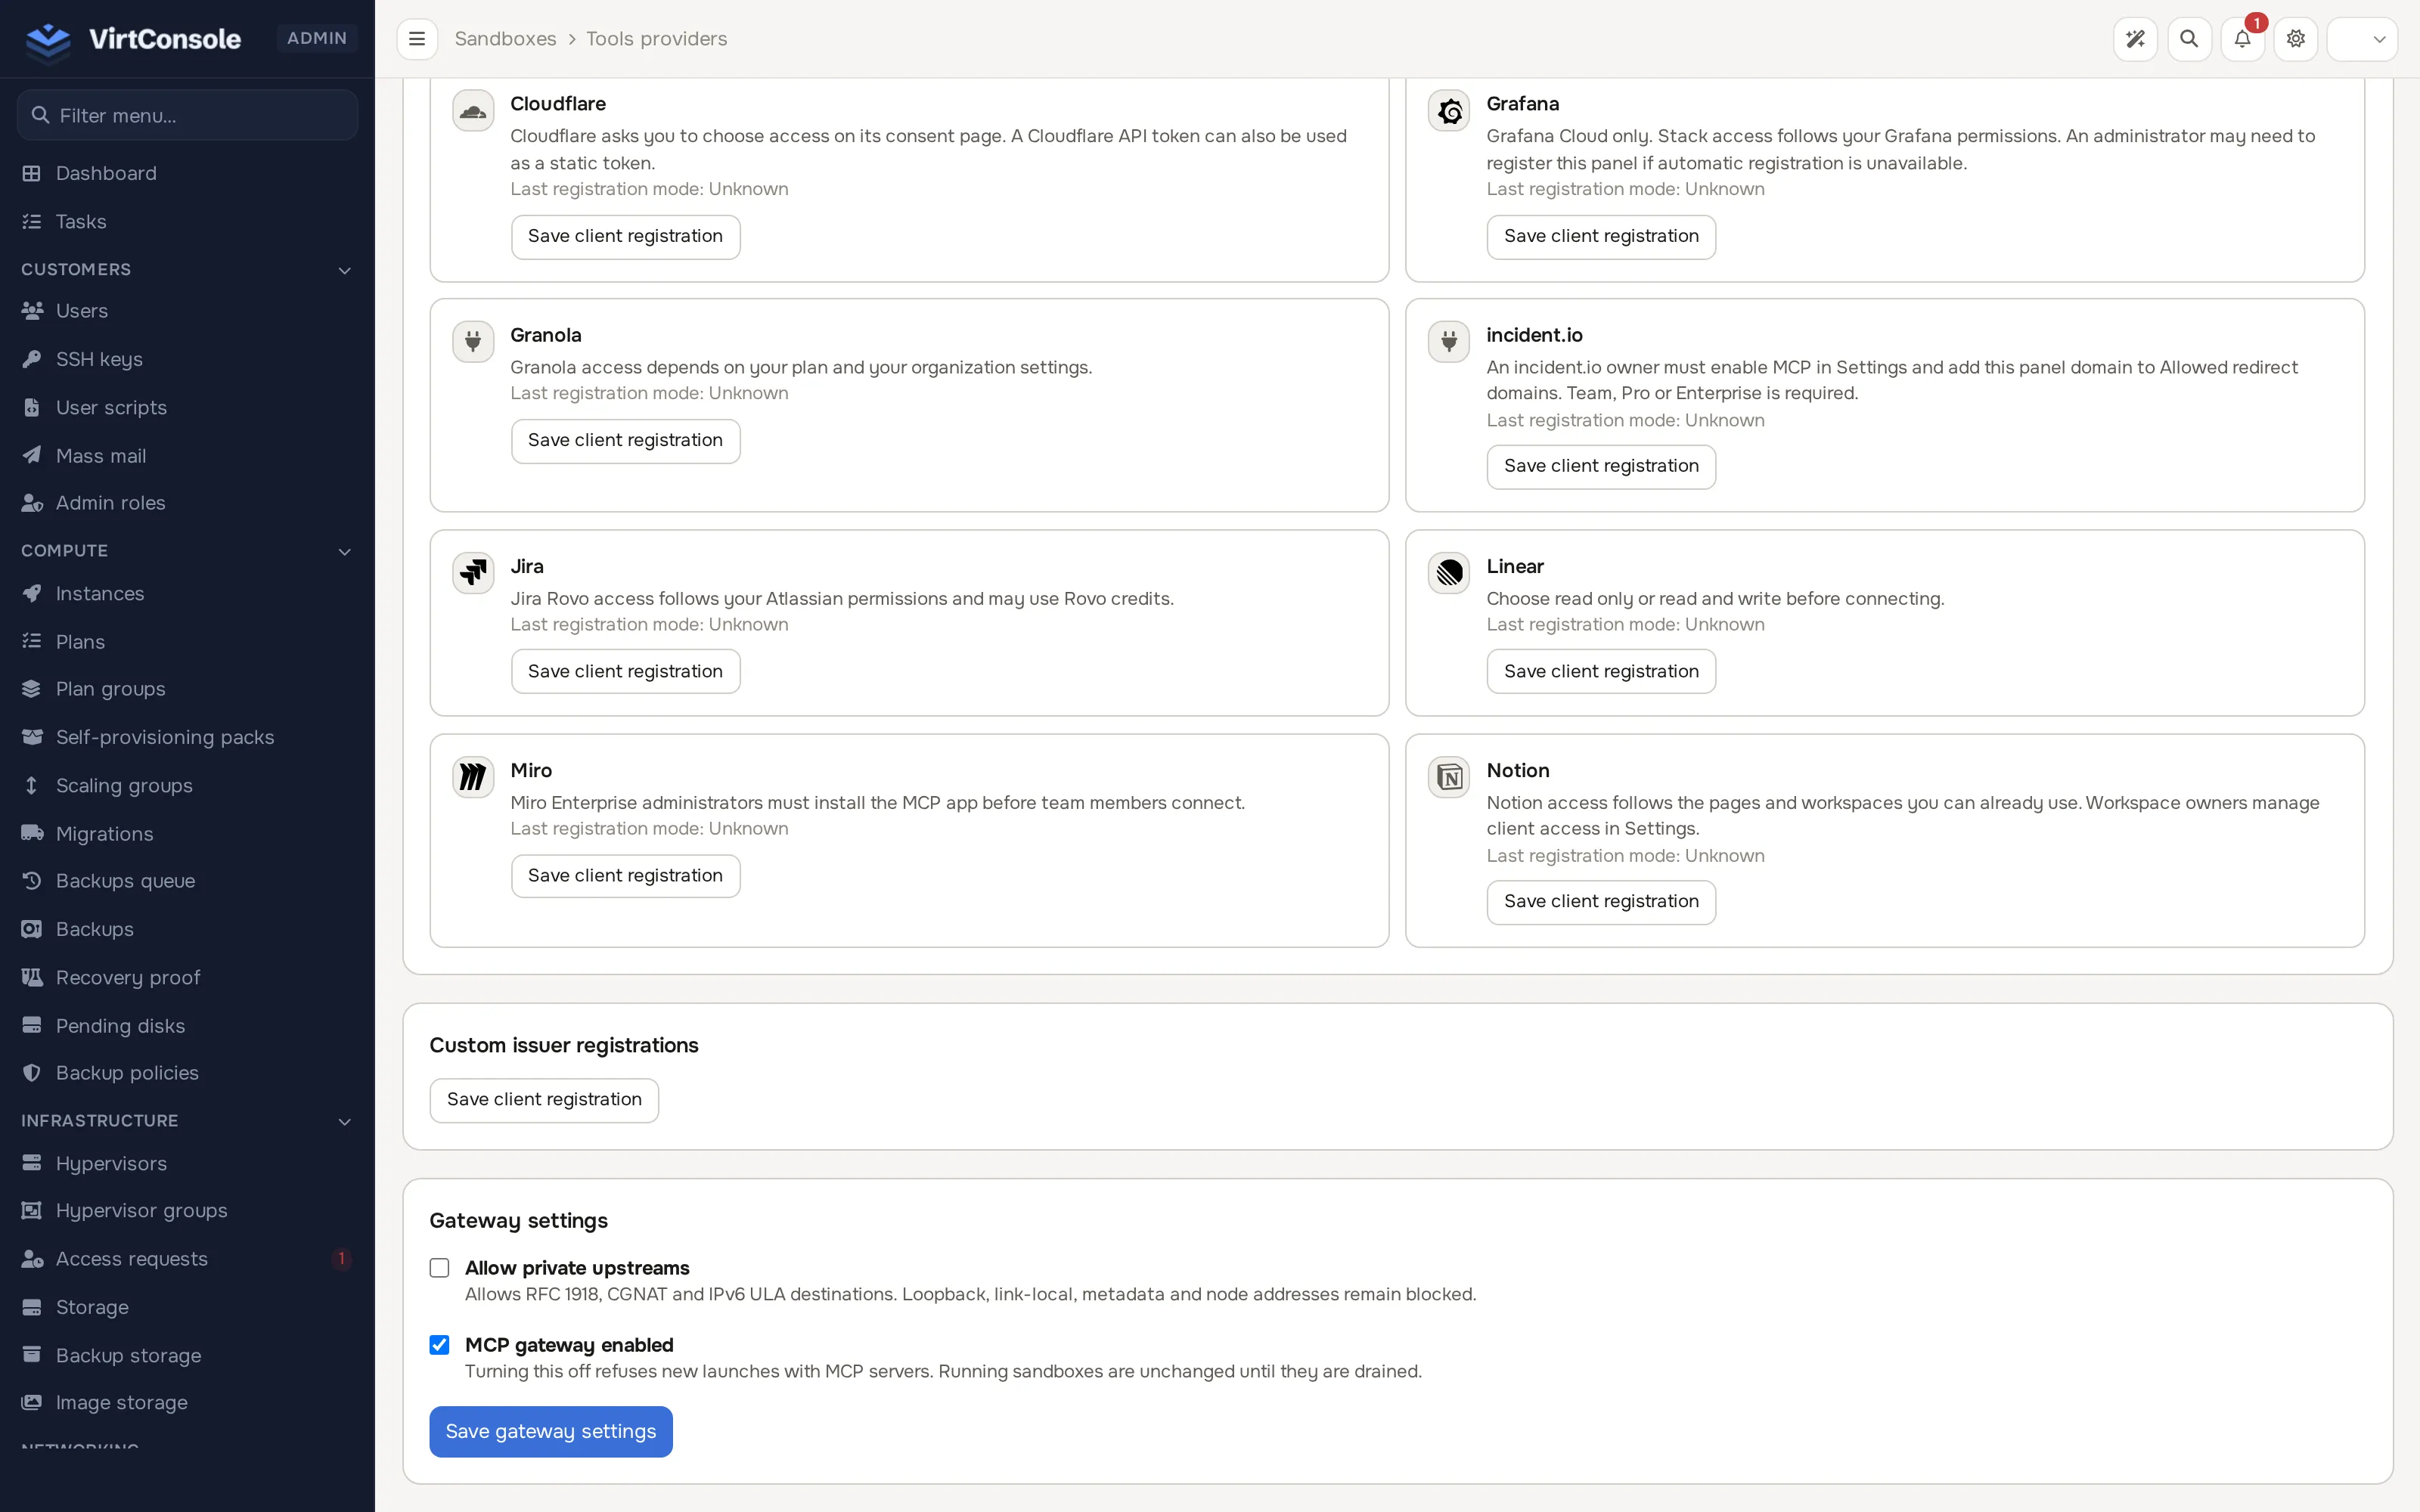Save client registration under Custom issuer registrations
2420x1512 pixels.
pyautogui.click(x=544, y=1100)
